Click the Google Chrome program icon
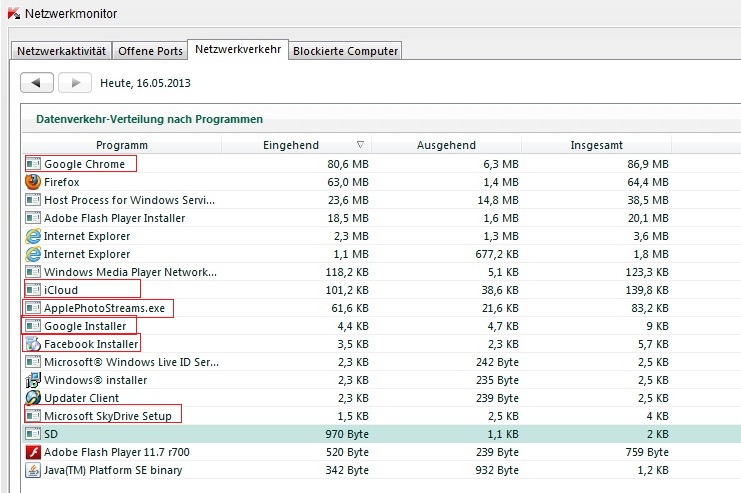This screenshot has width=741, height=493. [33, 164]
